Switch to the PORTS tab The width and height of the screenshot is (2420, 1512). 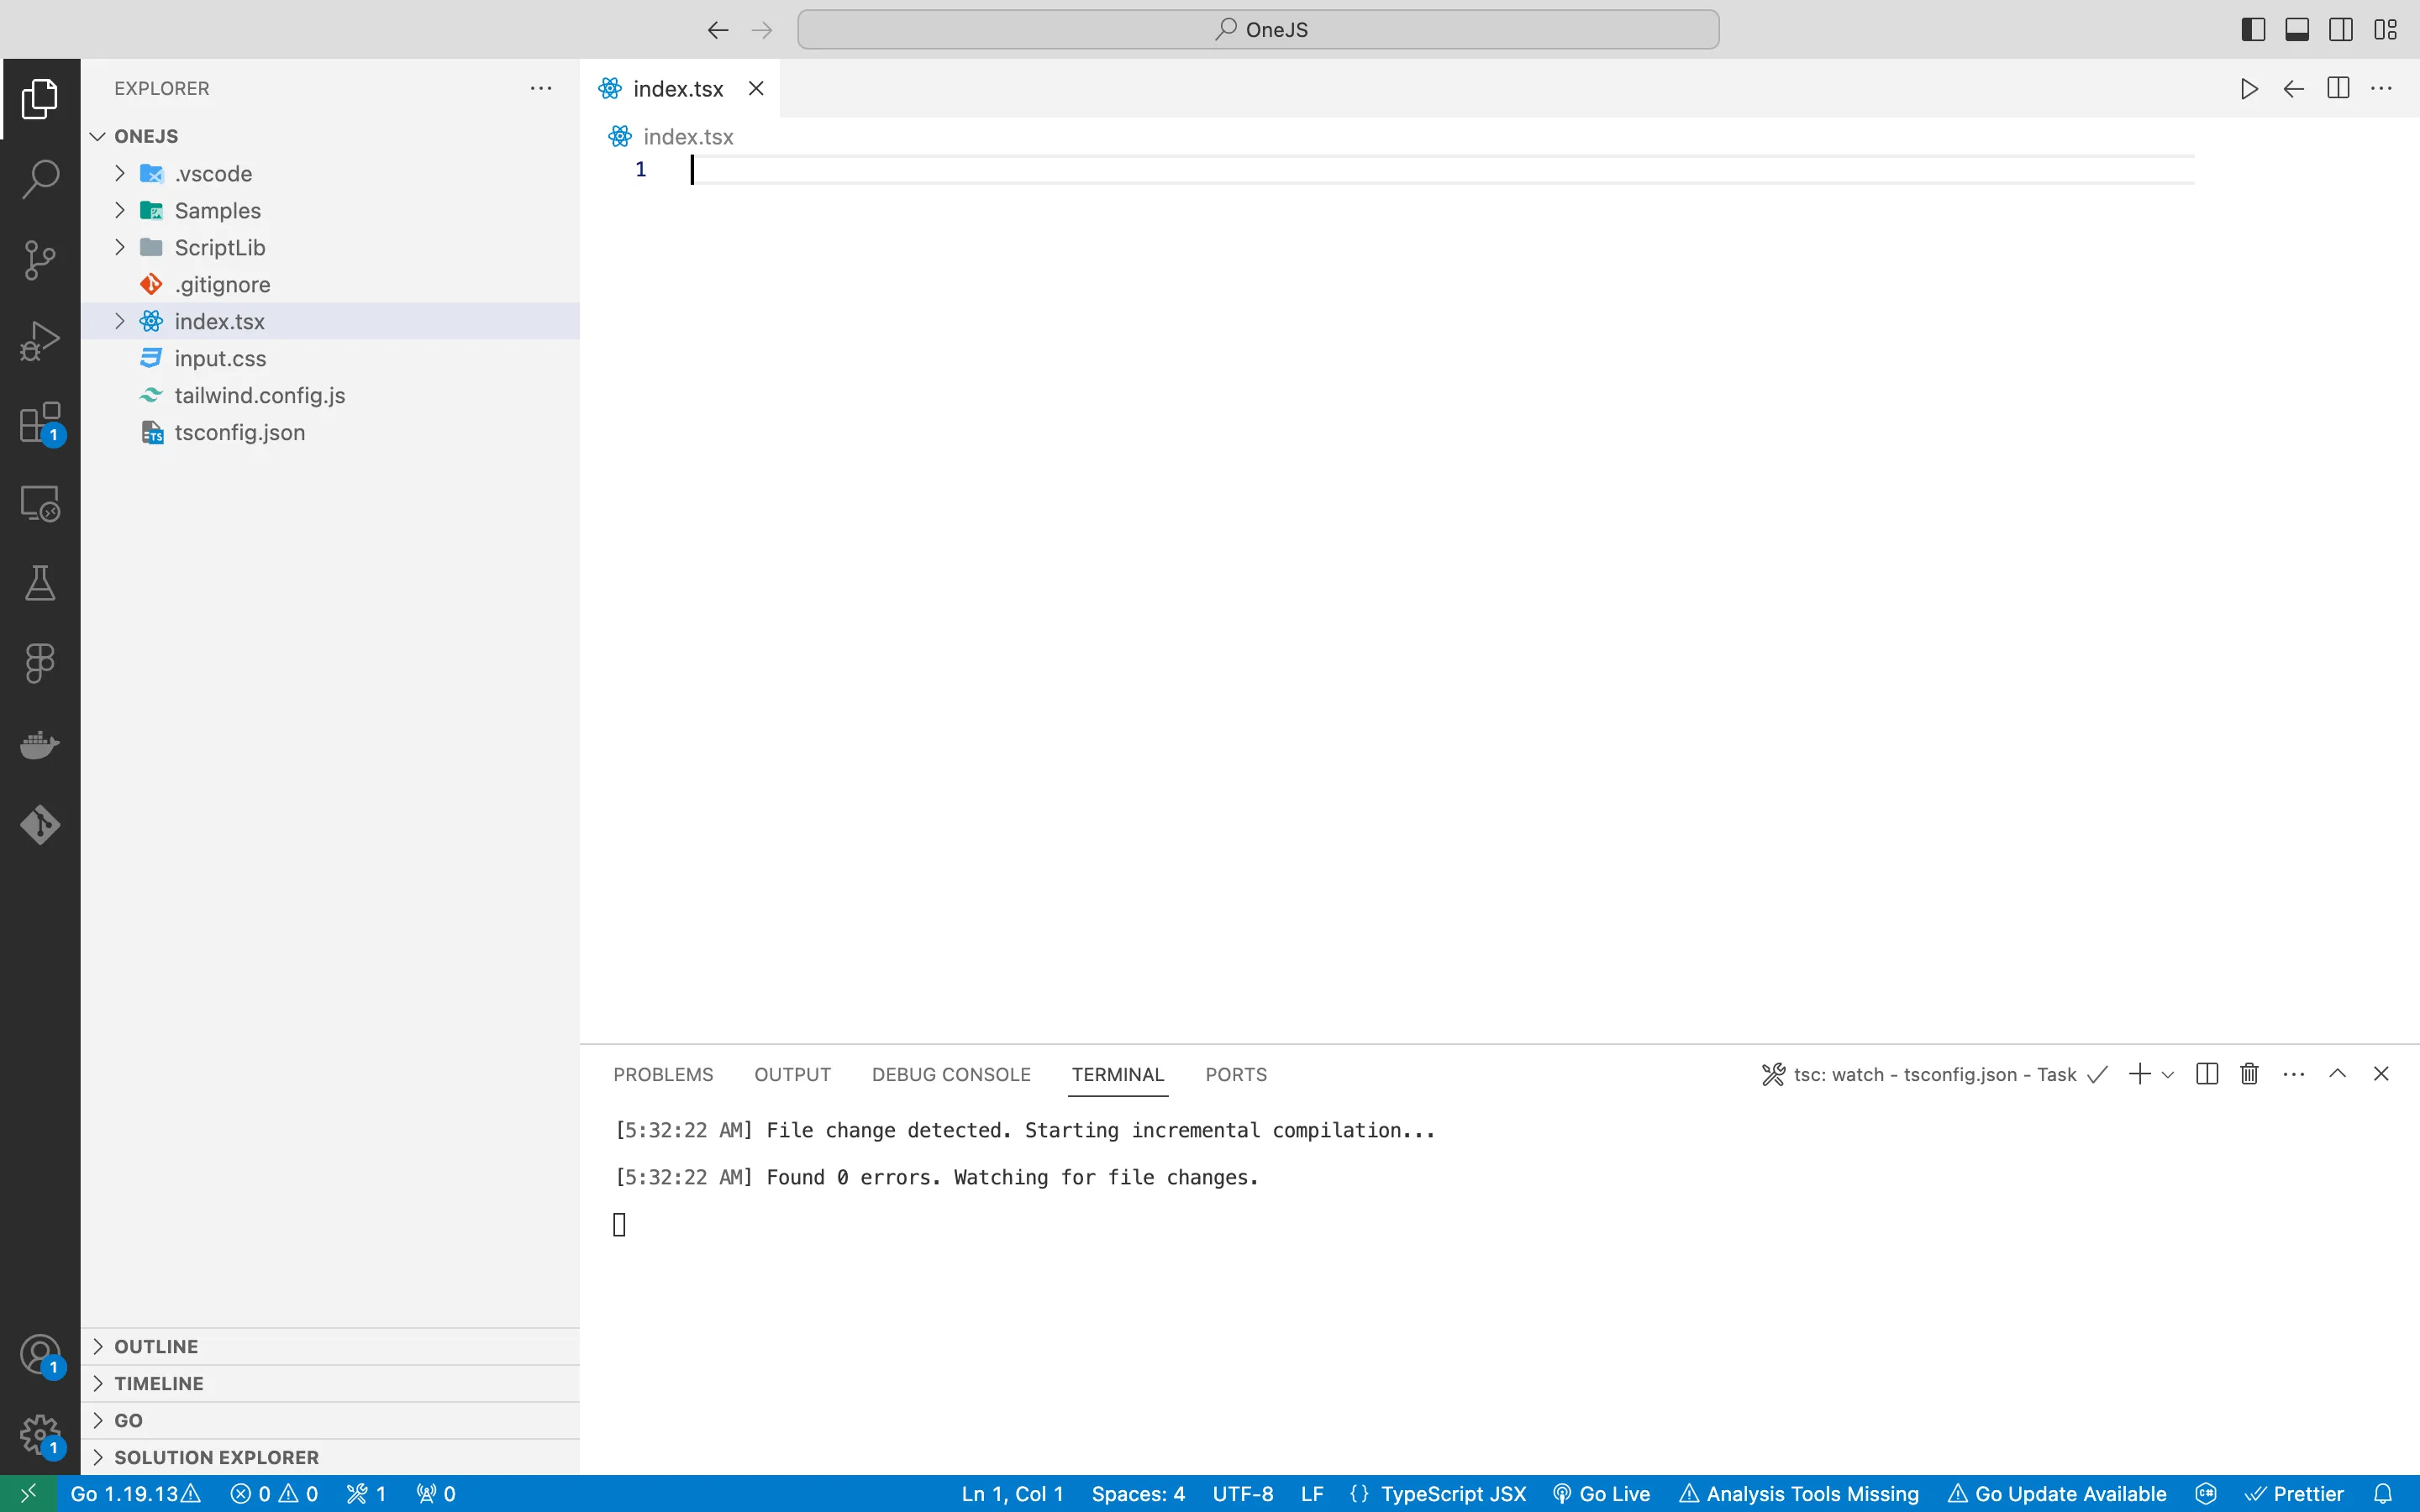tap(1236, 1075)
